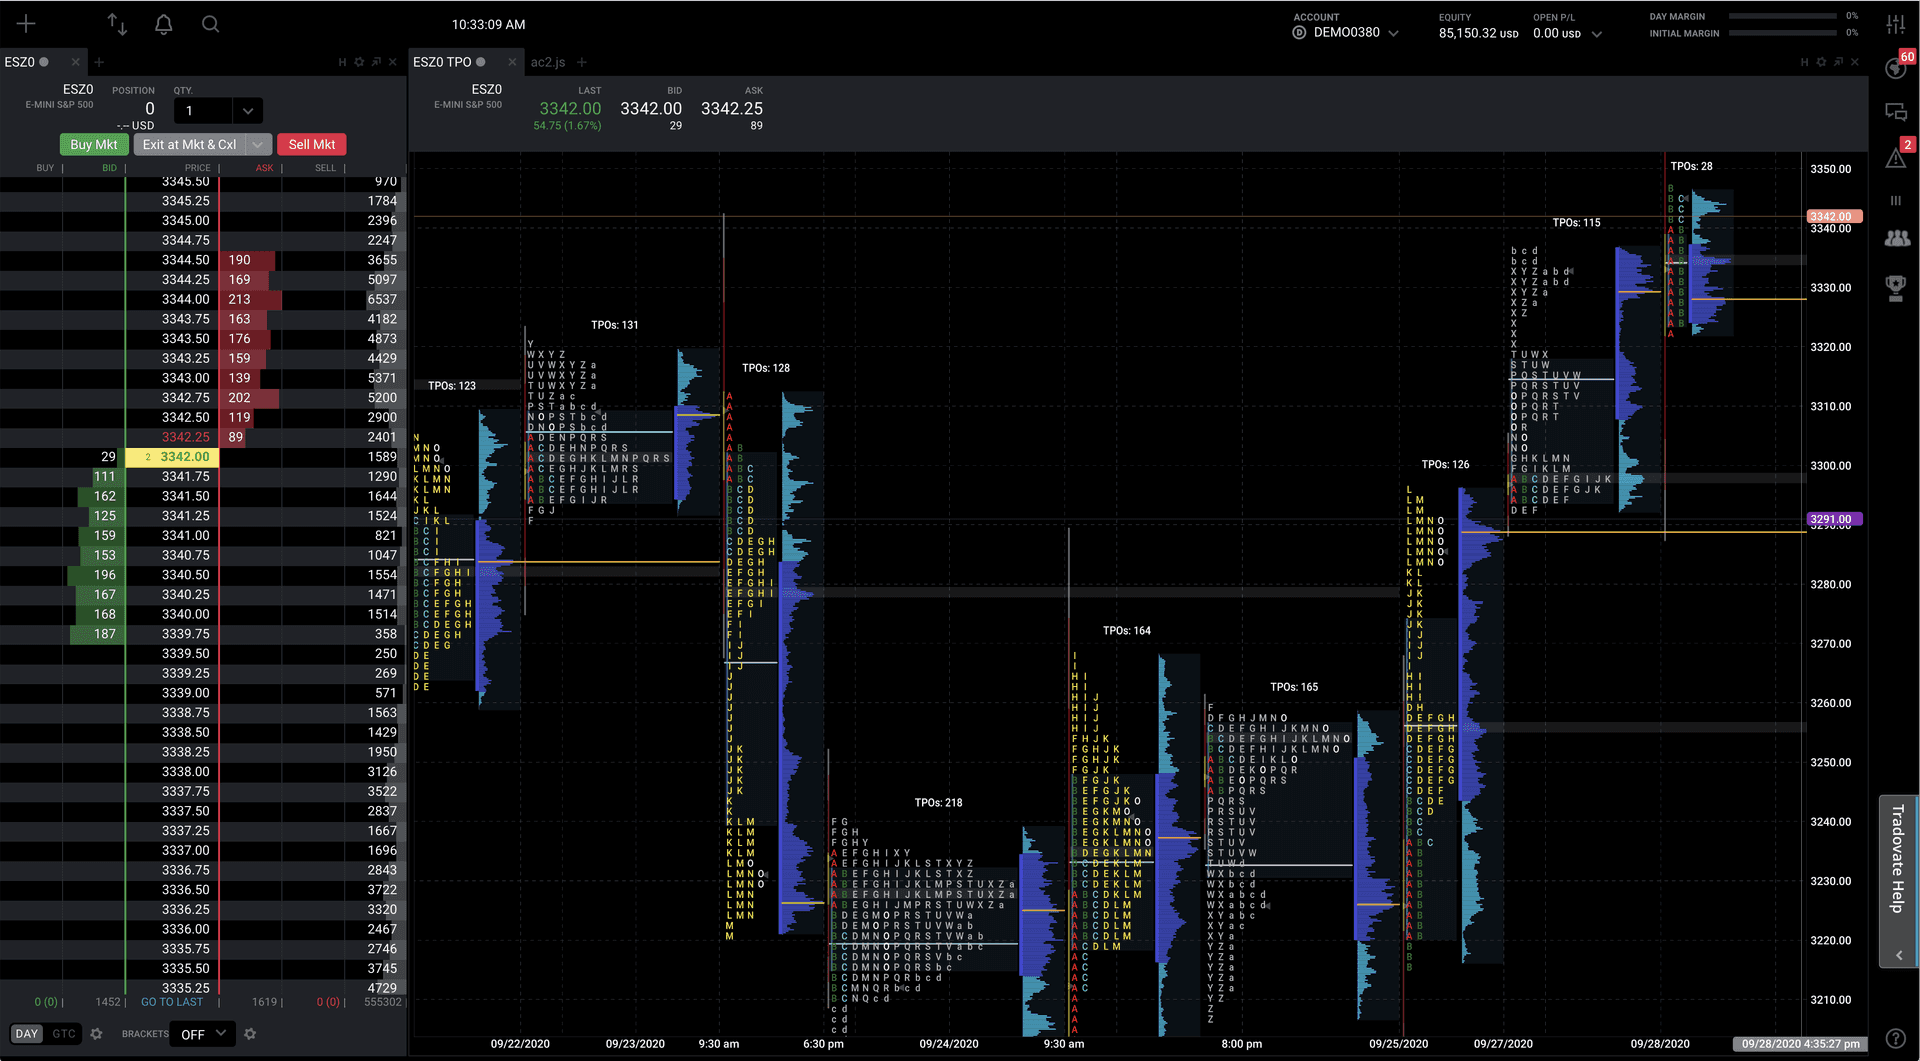The image size is (1920, 1061).
Task: Select DAY time-in-force toggle
Action: 27,1034
